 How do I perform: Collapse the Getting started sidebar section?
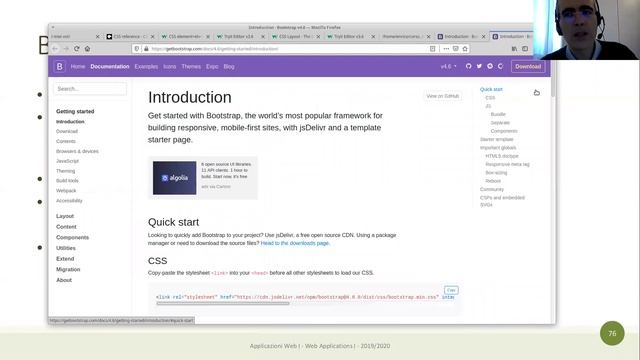(x=75, y=111)
